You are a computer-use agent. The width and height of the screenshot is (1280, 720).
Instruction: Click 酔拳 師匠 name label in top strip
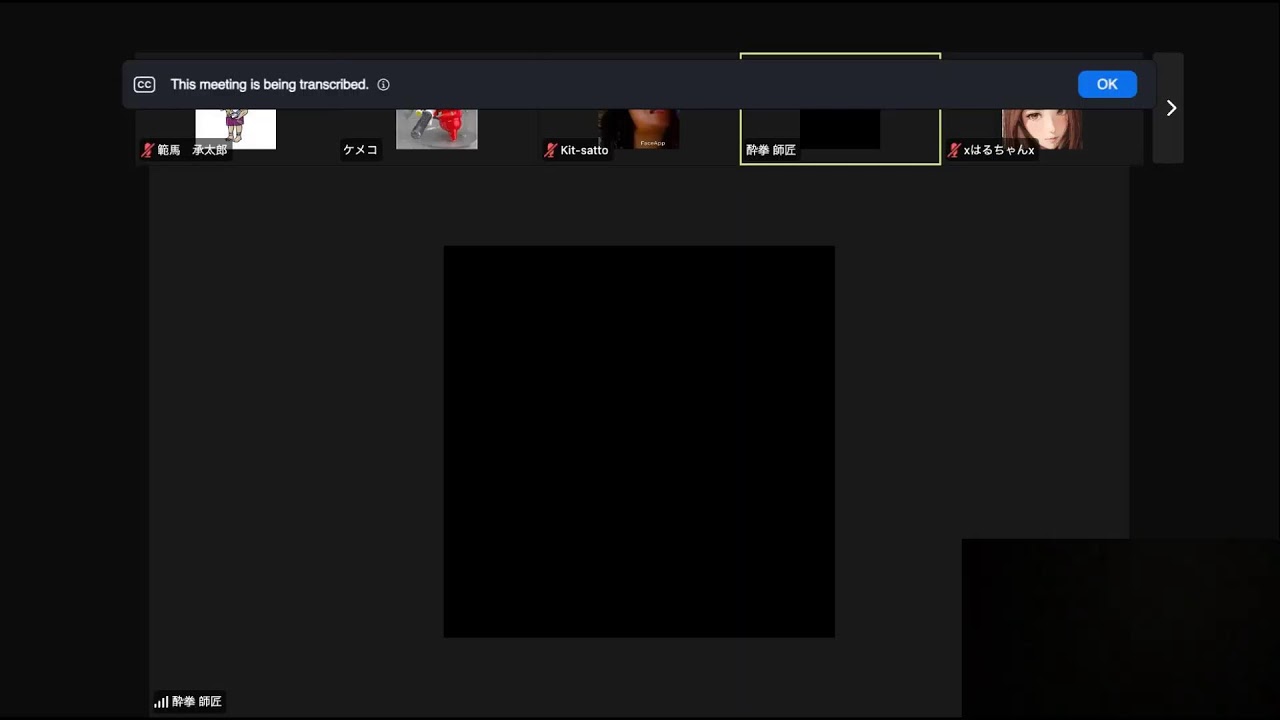point(771,150)
